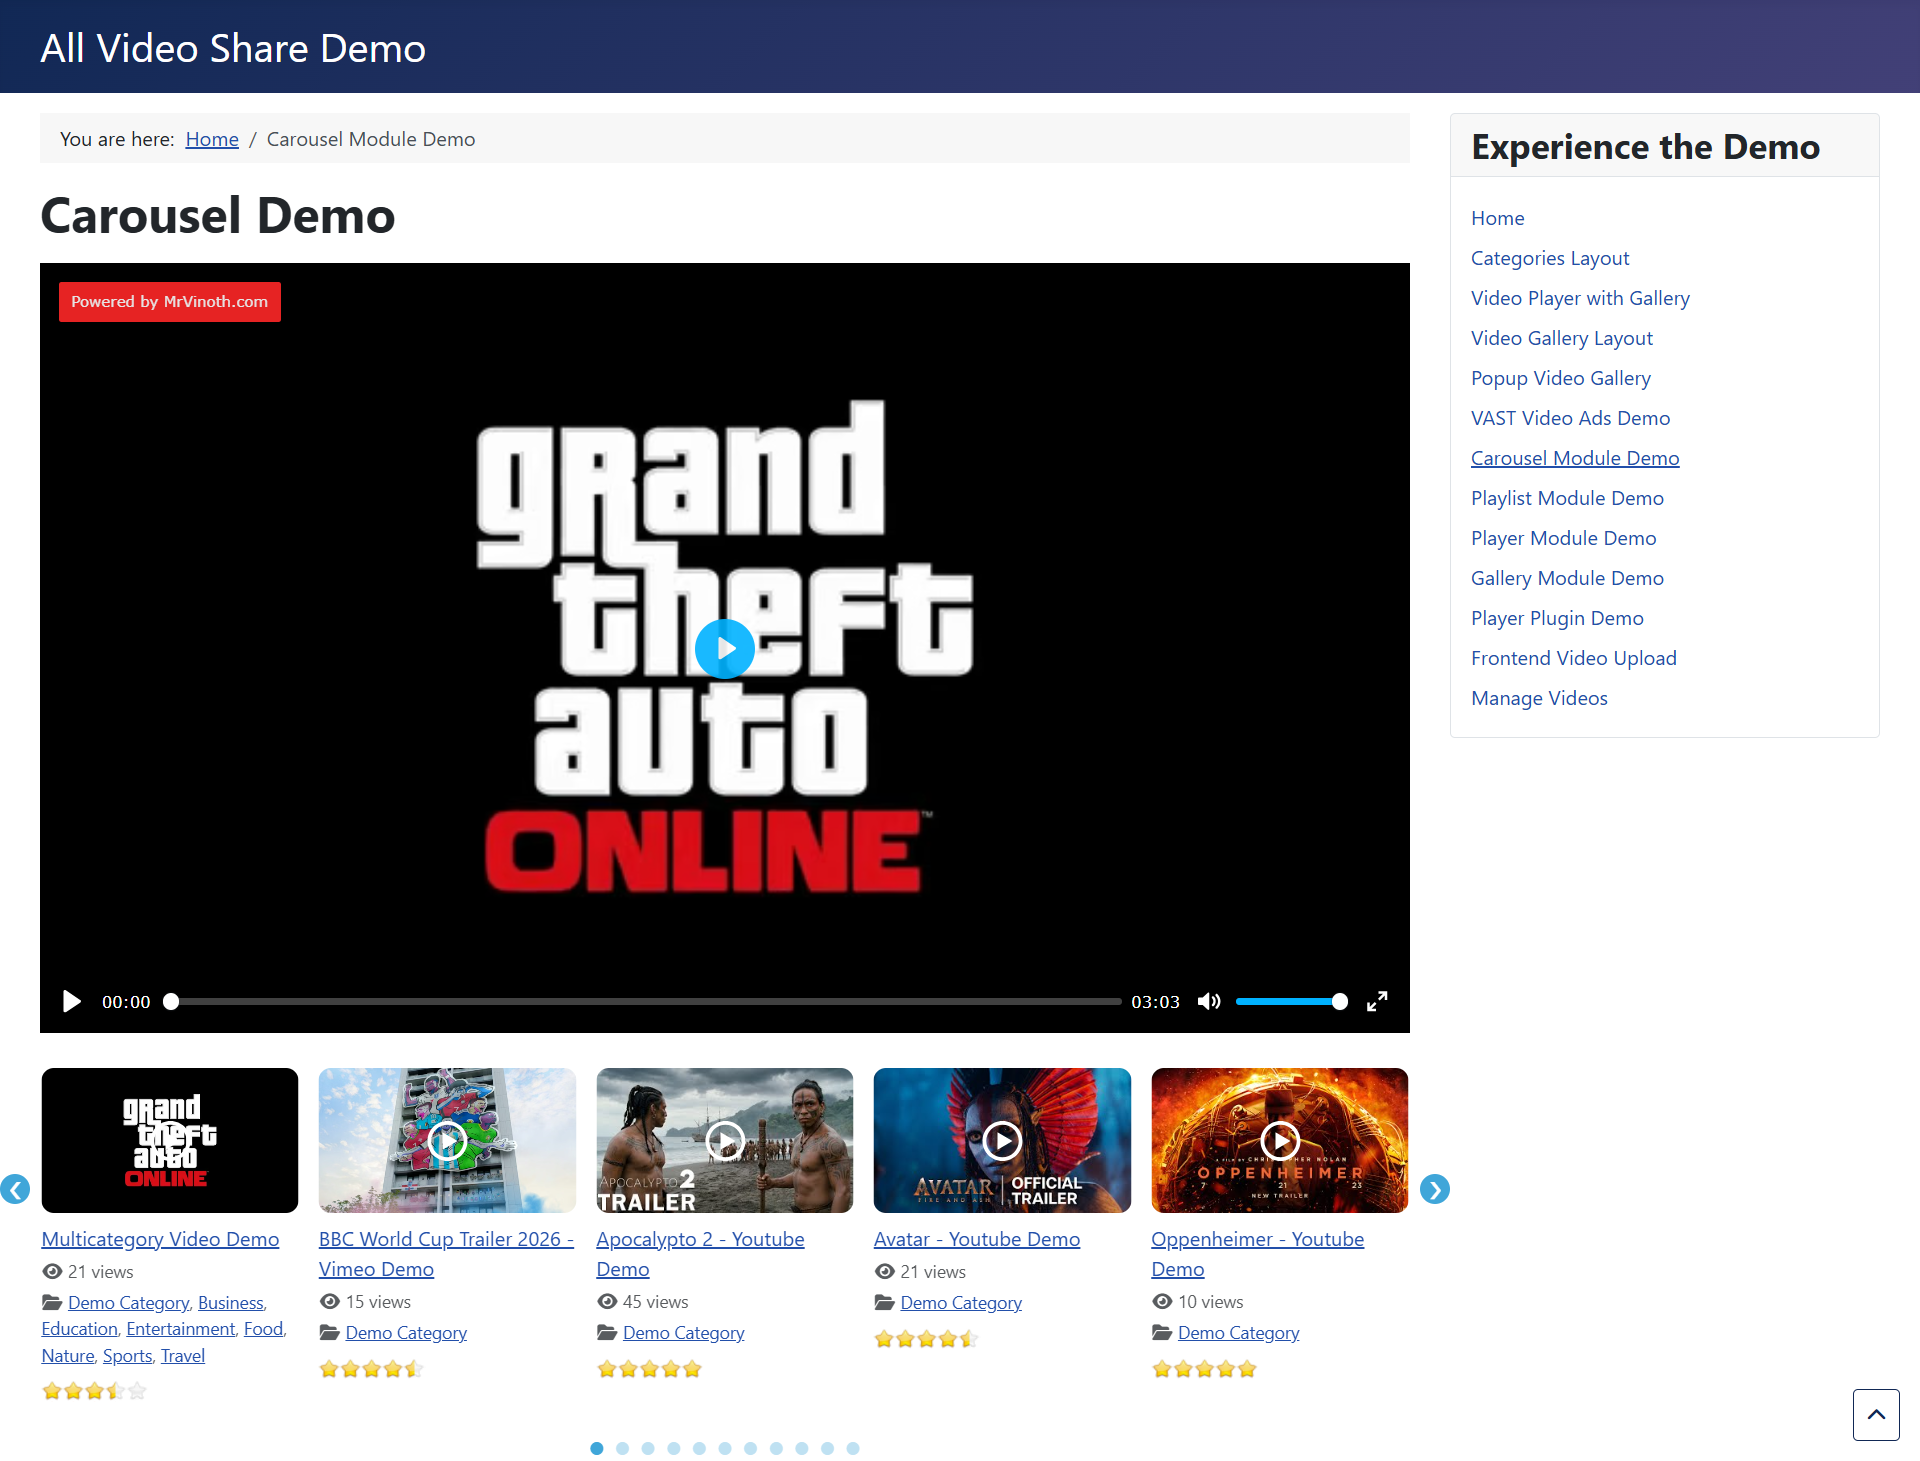Open BBC World Cup Trailer 2026 link
The width and height of the screenshot is (1920, 1461).
coord(446,1254)
